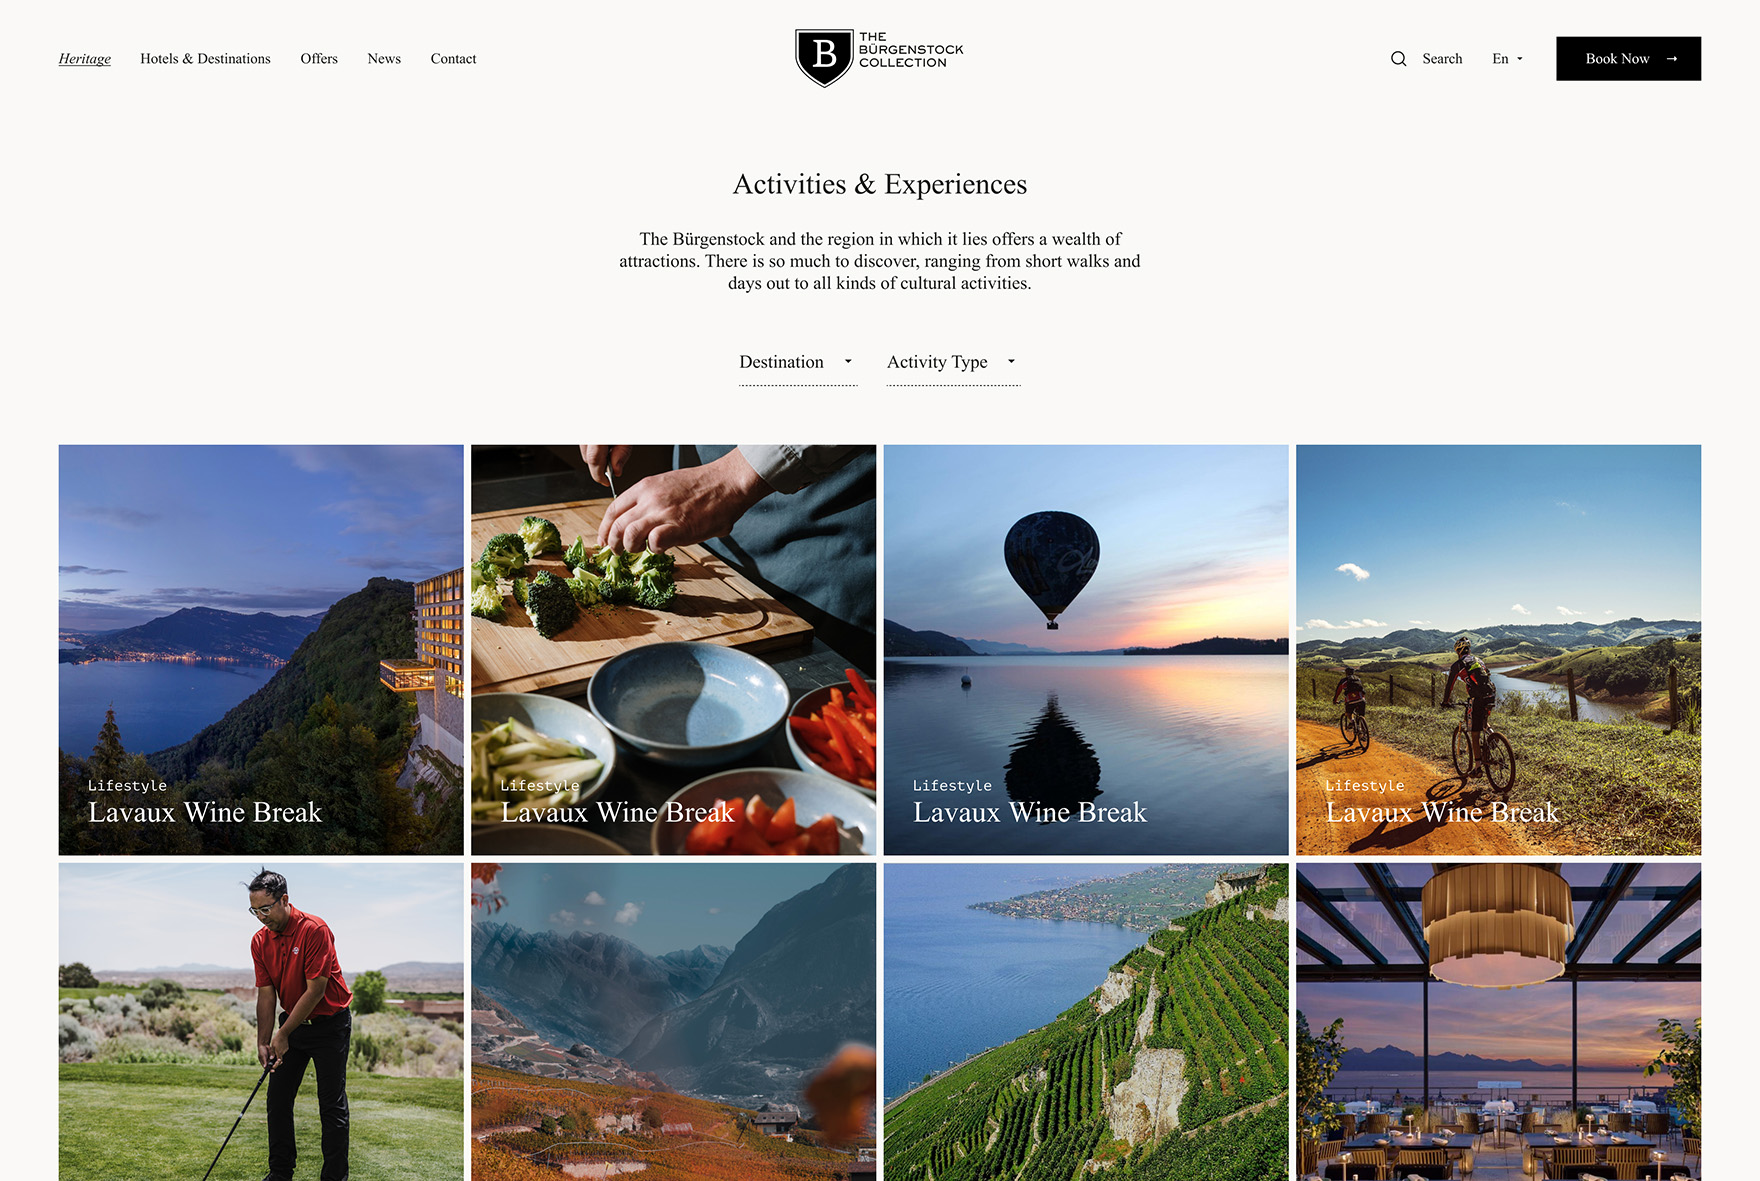The image size is (1760, 1181).
Task: Select the News navigation link
Action: (384, 59)
